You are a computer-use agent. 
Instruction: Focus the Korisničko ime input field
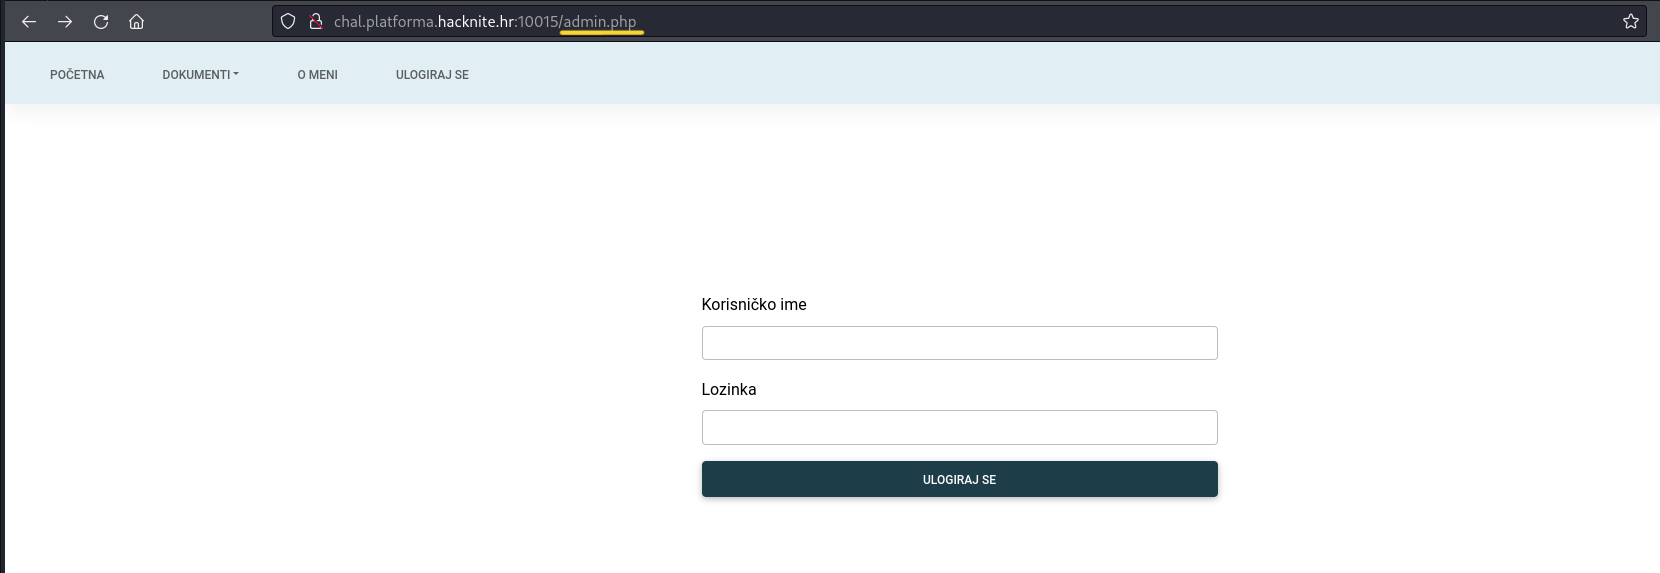(959, 343)
